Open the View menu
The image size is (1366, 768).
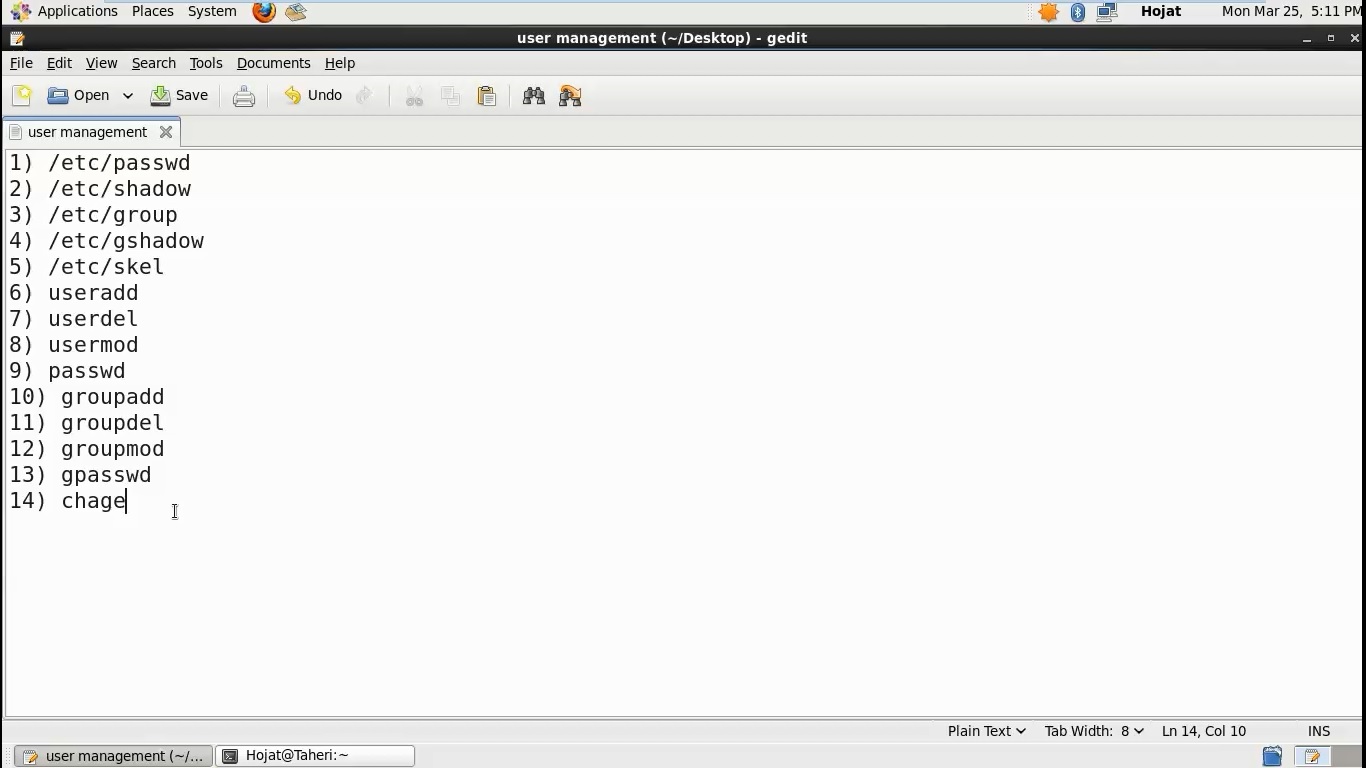[101, 63]
